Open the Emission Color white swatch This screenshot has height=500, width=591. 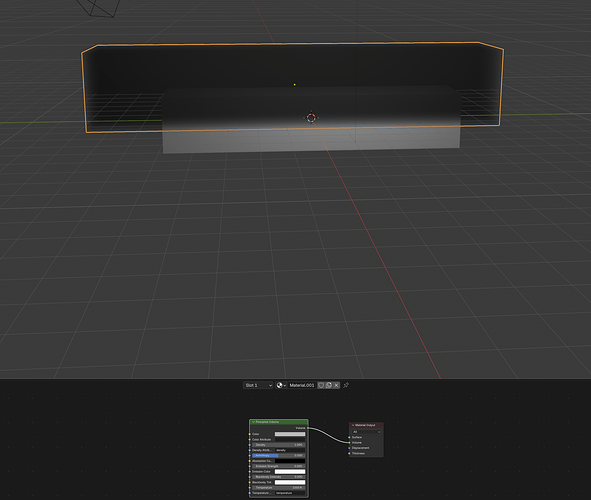(x=290, y=471)
